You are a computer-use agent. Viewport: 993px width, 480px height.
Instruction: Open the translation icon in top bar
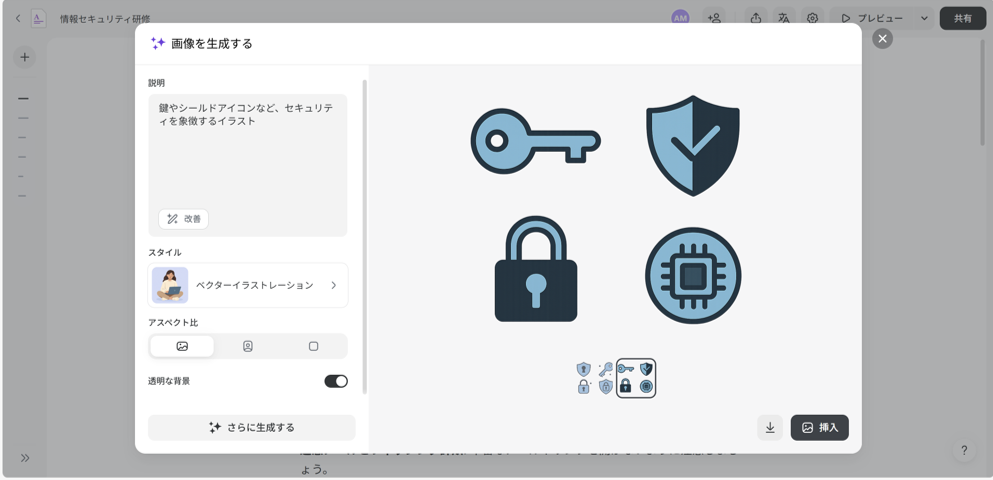click(784, 18)
